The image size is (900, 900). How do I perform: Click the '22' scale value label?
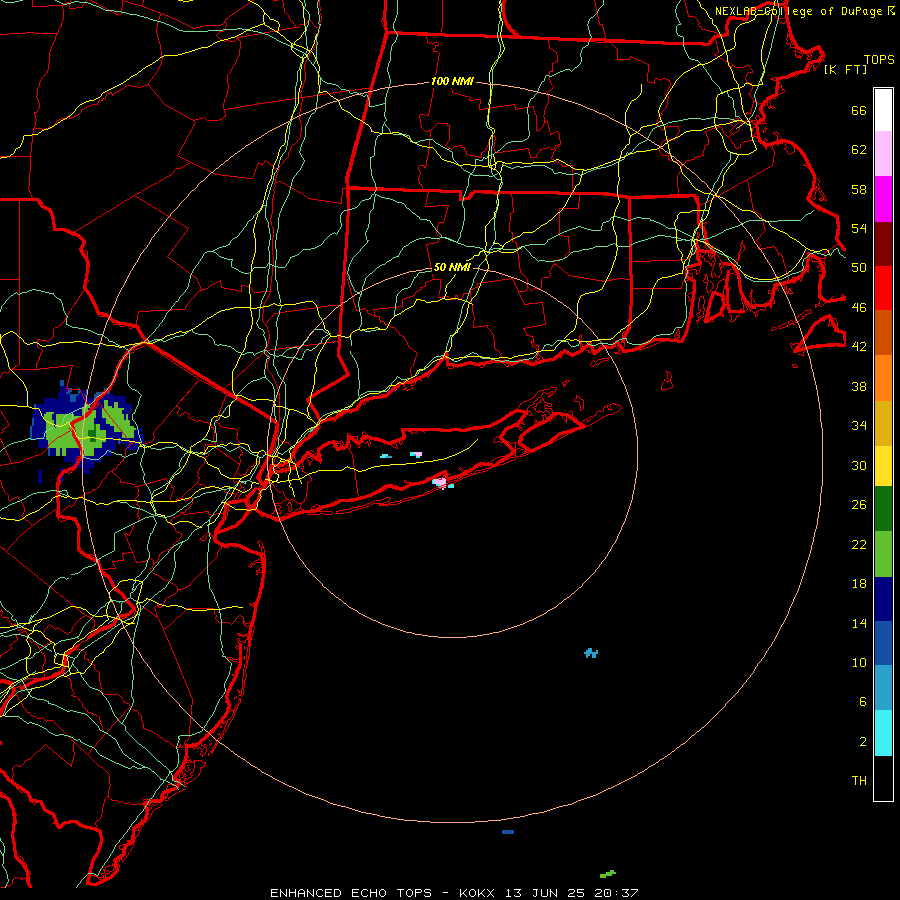coord(859,545)
